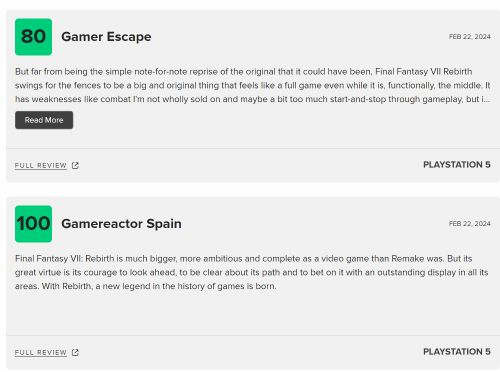Open the Gamer Escape publication name
Screen dimensions: 500x372
click(106, 37)
